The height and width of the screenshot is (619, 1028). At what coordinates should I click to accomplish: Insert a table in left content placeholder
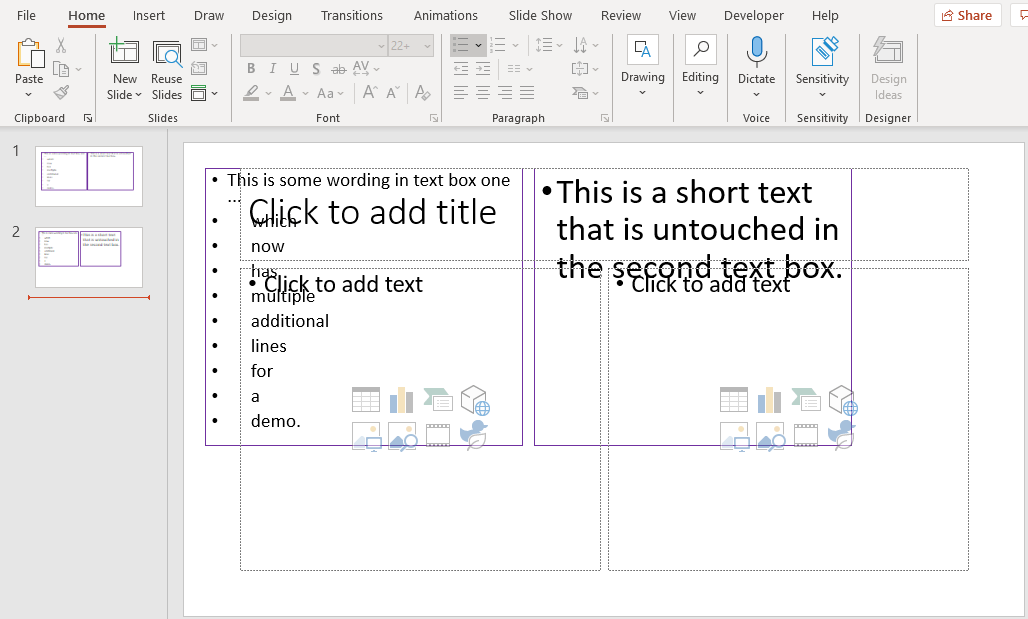[366, 399]
